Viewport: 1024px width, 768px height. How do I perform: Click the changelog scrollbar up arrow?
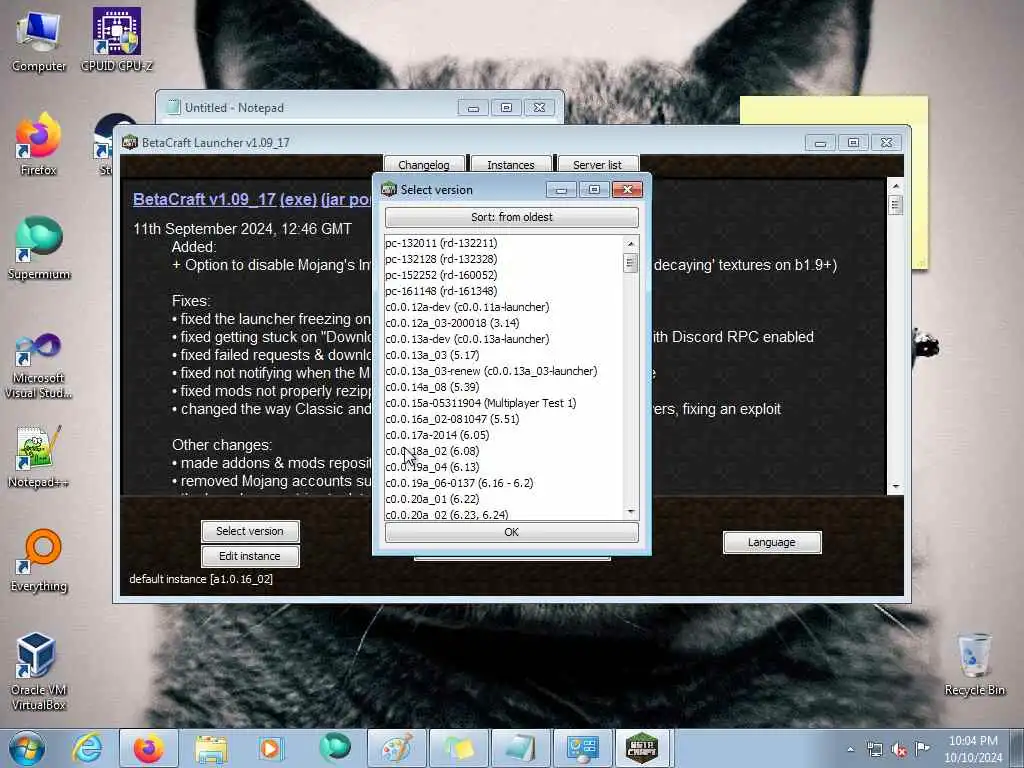tap(895, 186)
